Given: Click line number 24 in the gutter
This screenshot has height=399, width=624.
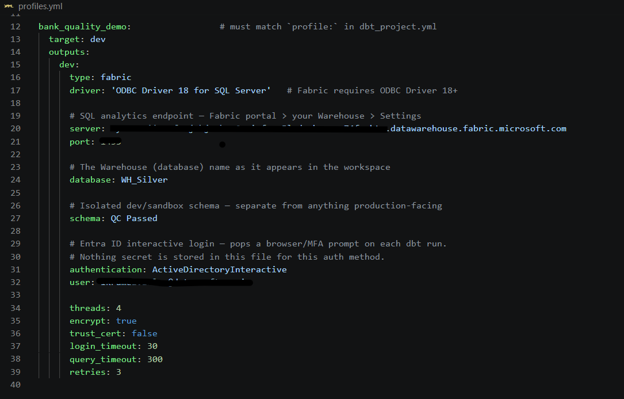Looking at the screenshot, I should 15,180.
